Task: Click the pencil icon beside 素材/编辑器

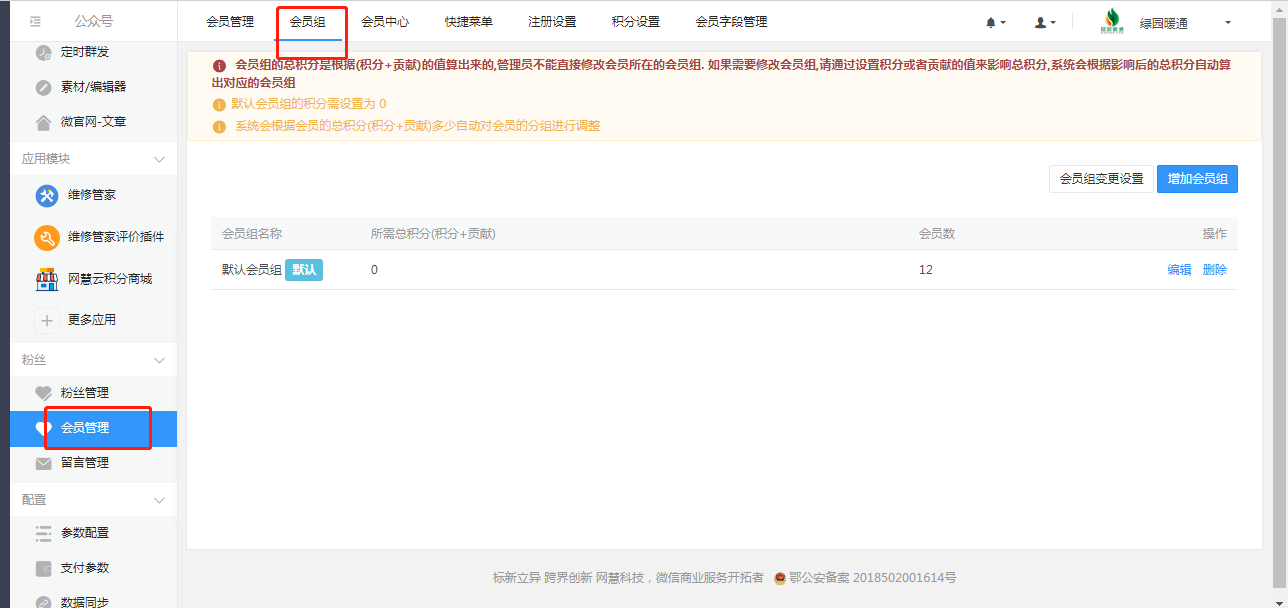Action: (x=43, y=87)
